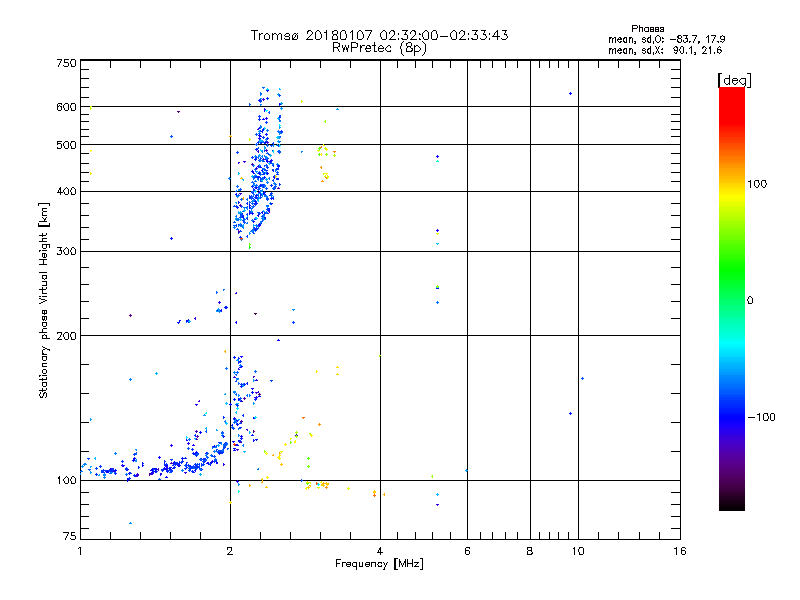Click the x-axis '1' tick label

pyautogui.click(x=80, y=551)
